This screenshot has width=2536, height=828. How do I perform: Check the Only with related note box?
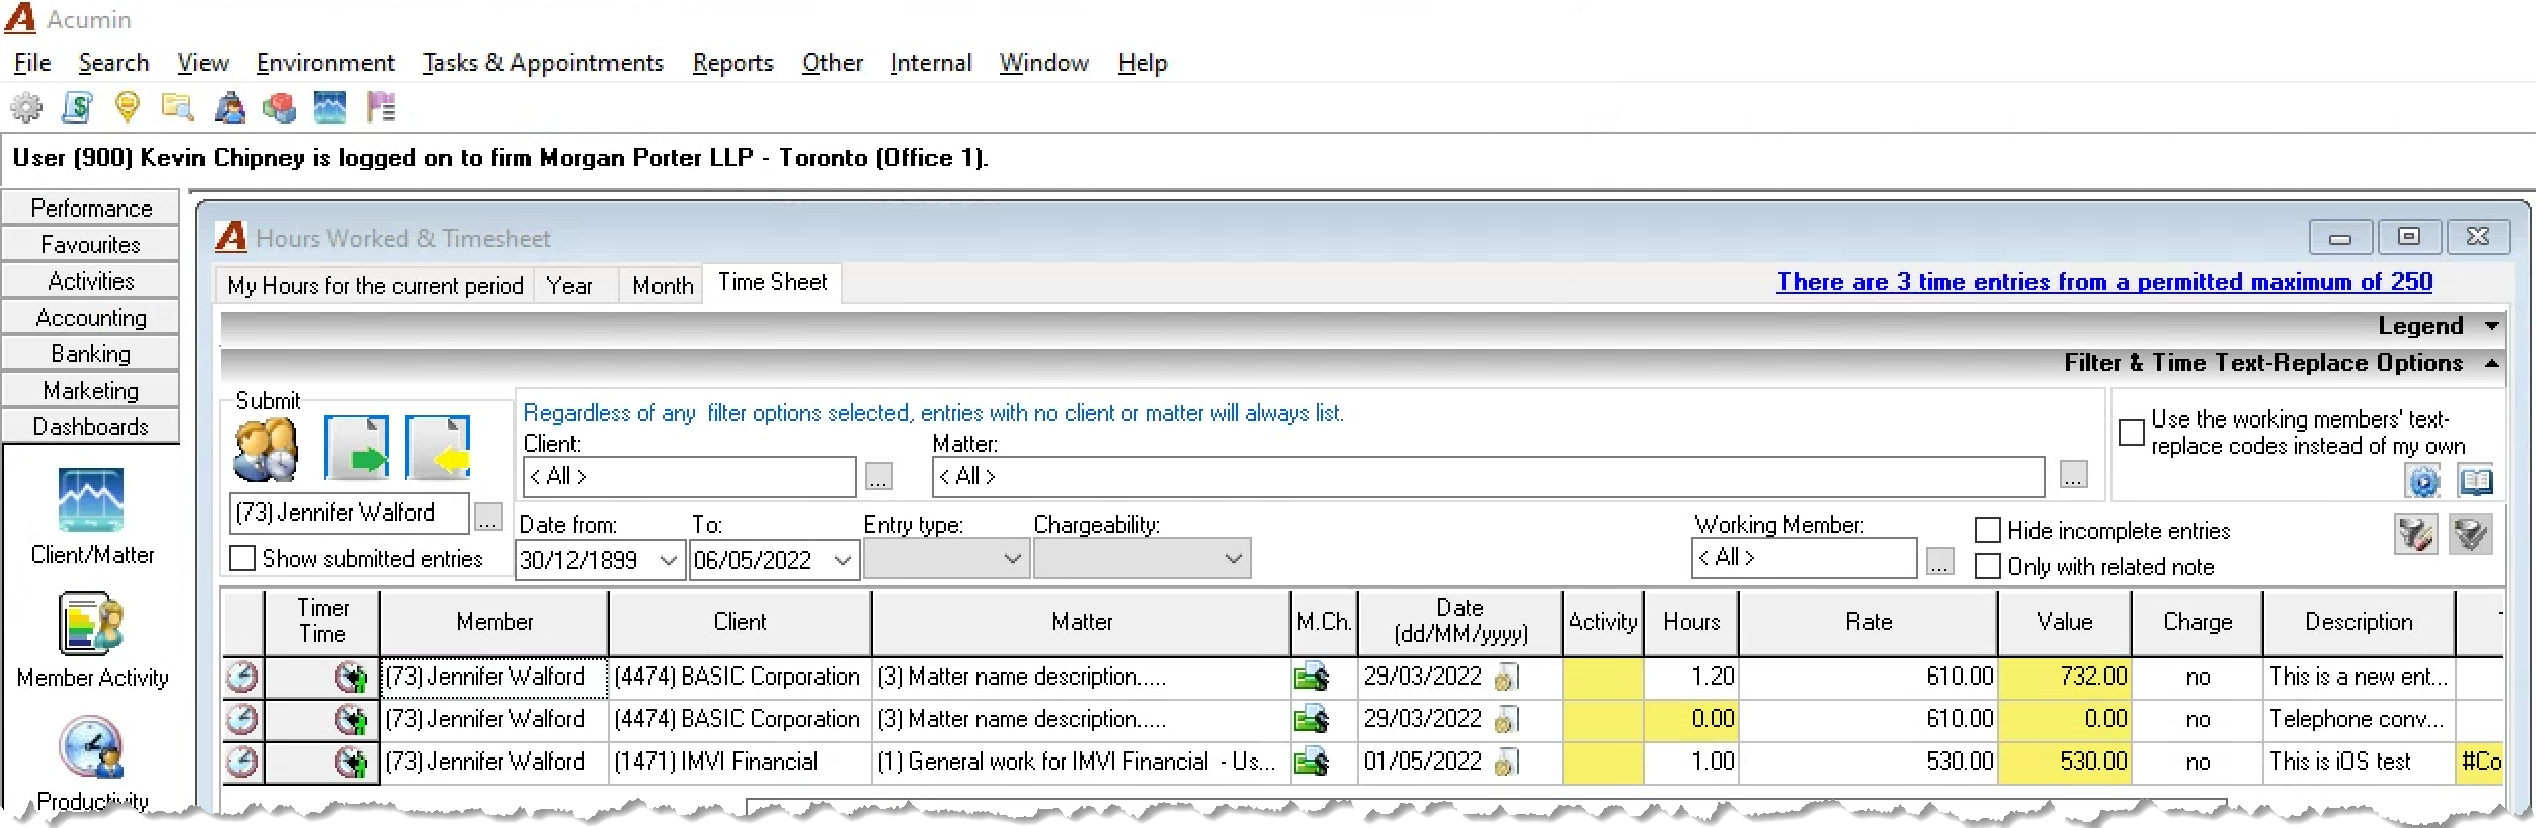[1988, 566]
